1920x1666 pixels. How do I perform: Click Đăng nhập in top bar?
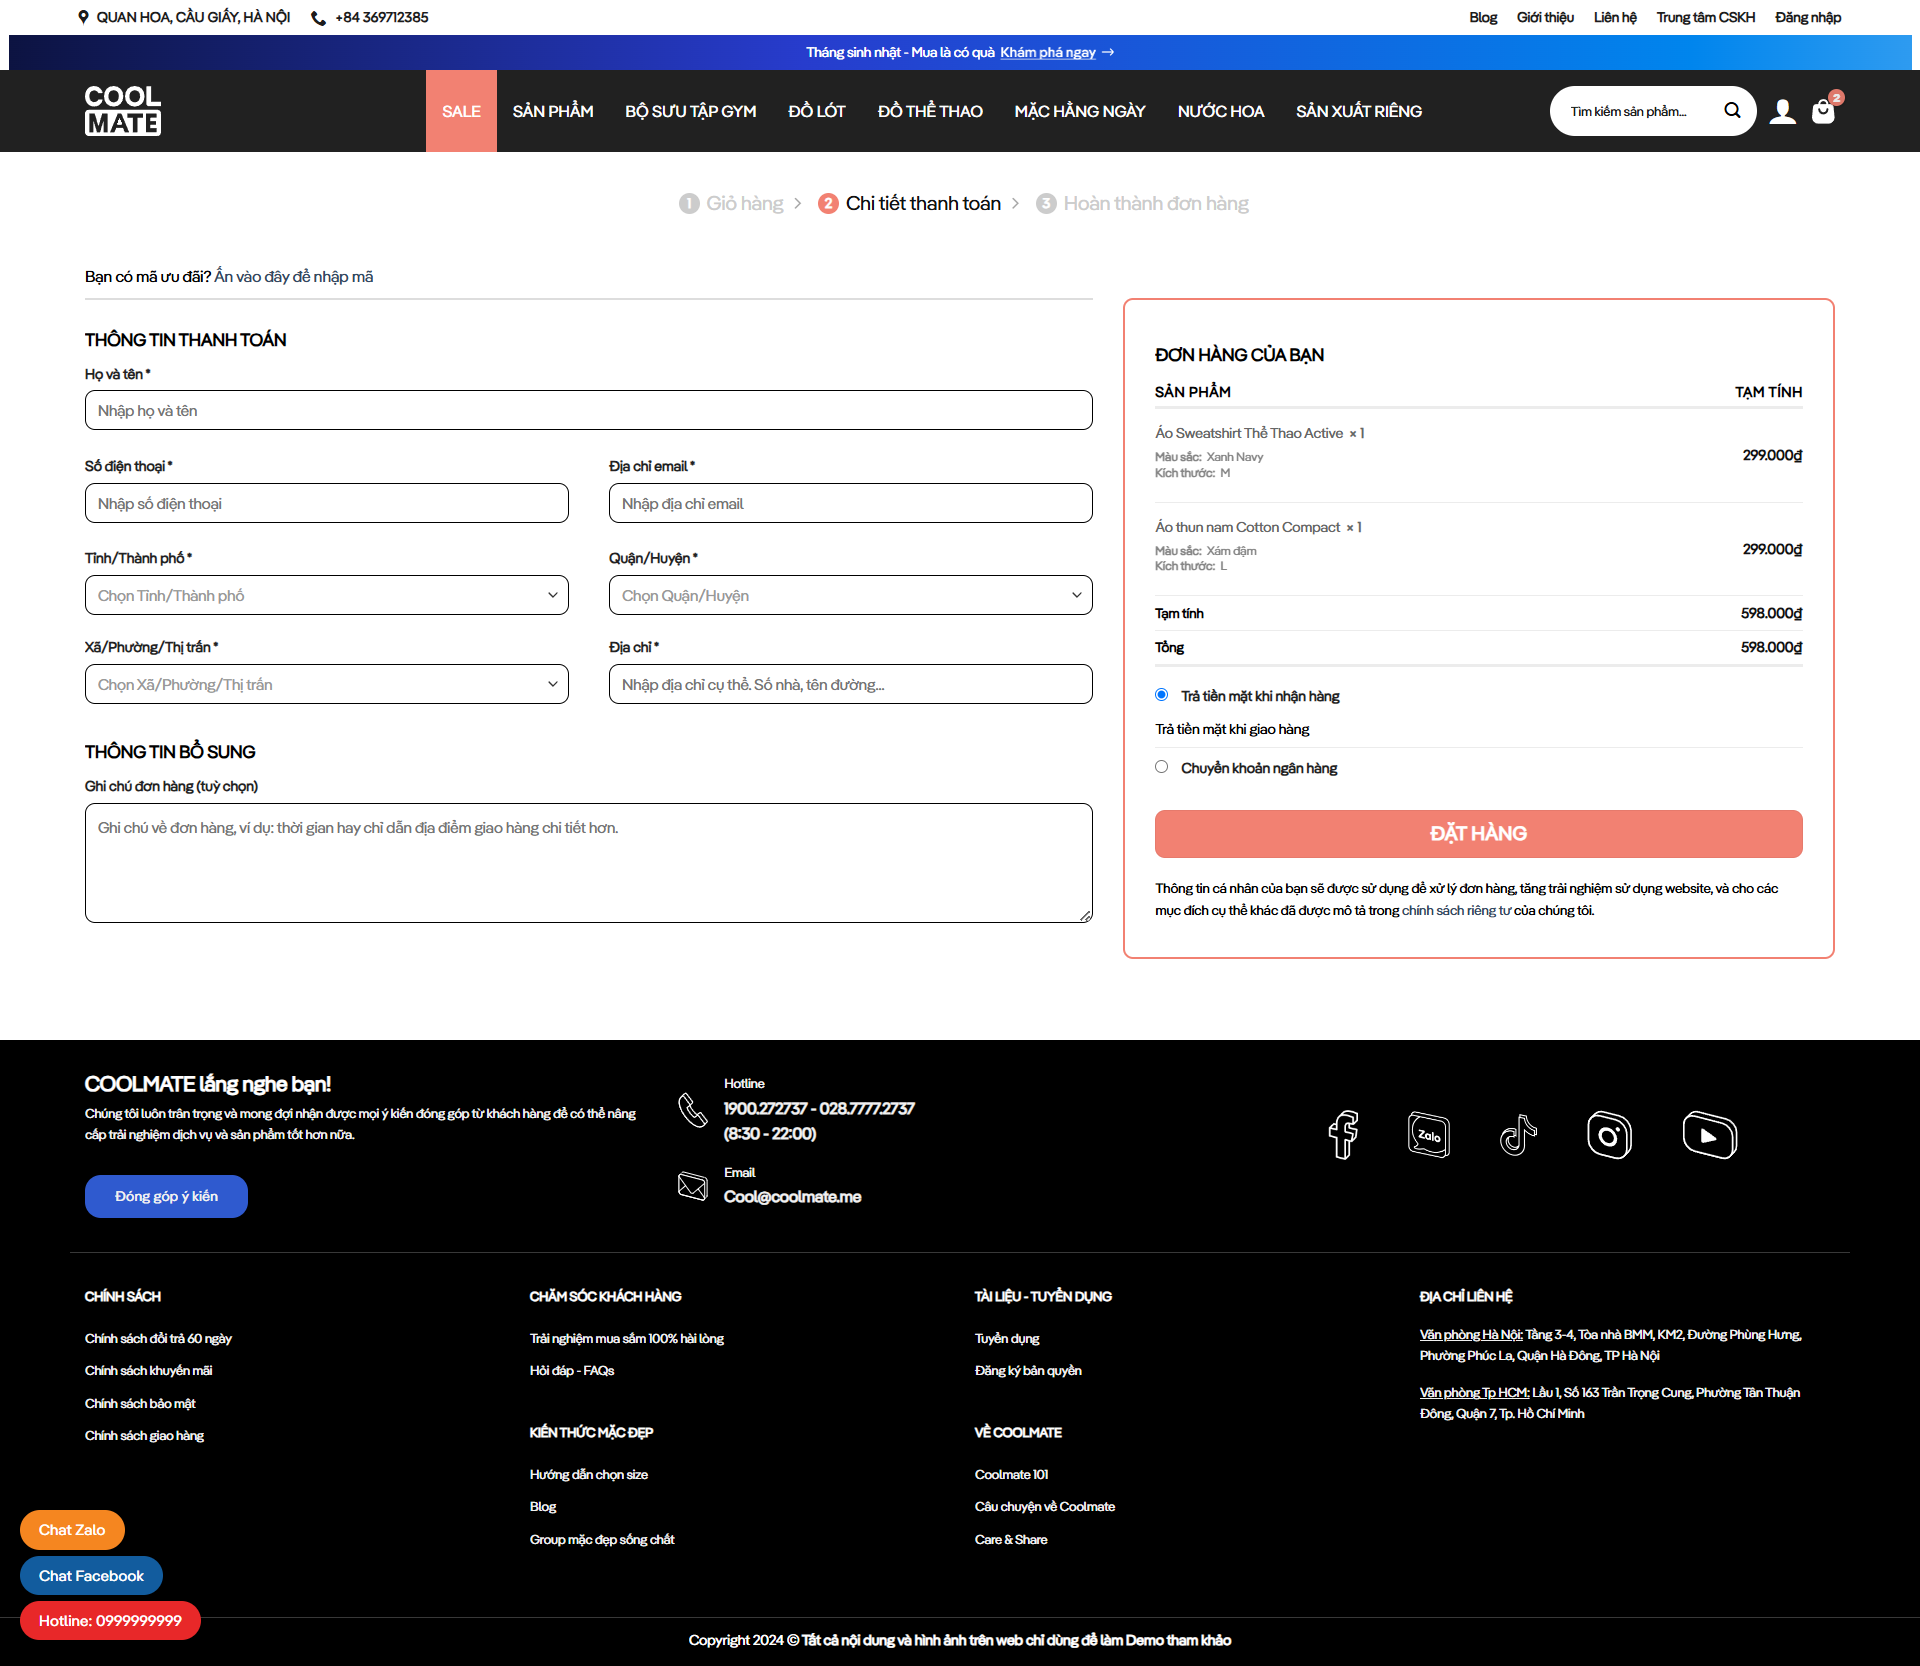[x=1808, y=17]
